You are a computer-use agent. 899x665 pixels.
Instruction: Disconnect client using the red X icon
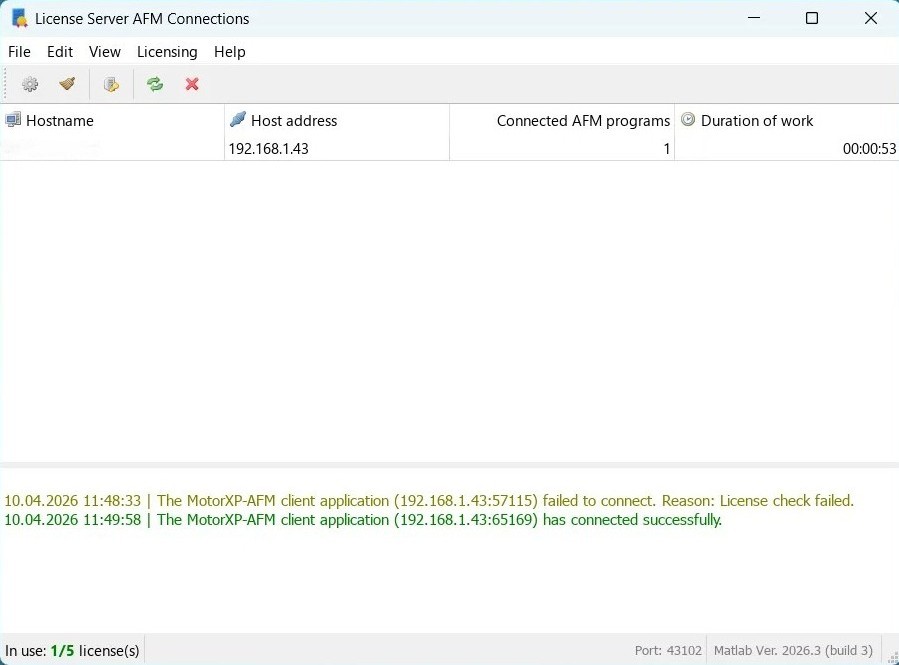pos(191,84)
